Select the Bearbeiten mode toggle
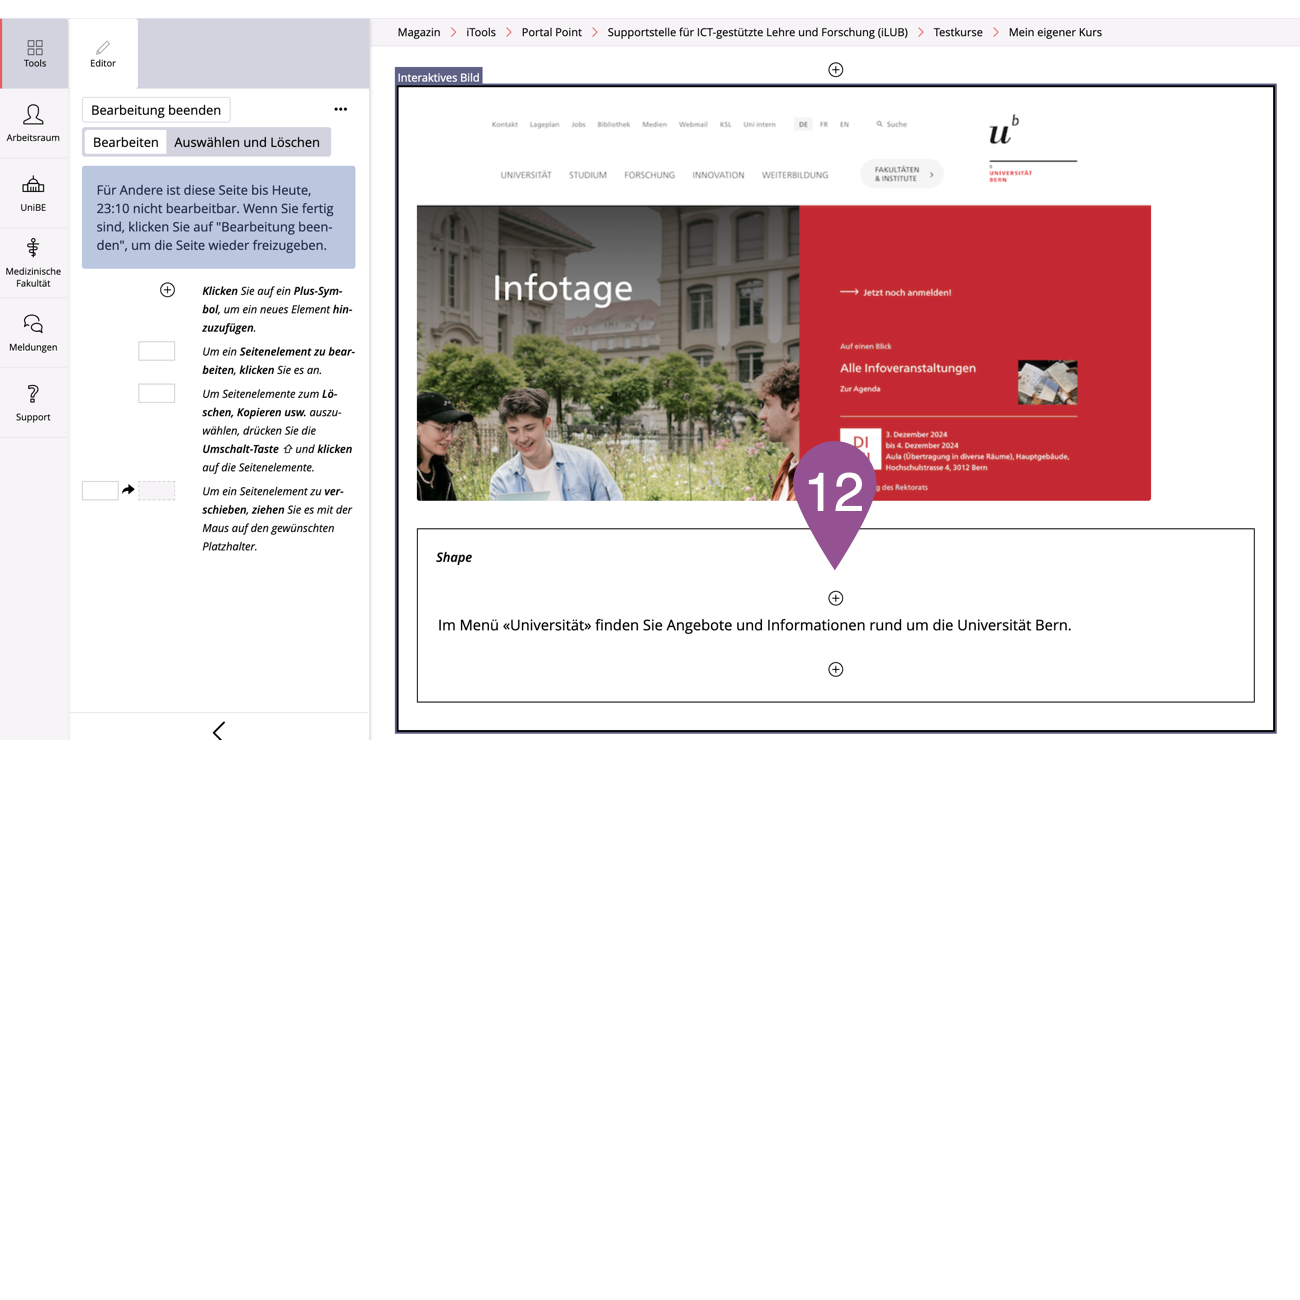The height and width of the screenshot is (1300, 1300). coord(126,142)
